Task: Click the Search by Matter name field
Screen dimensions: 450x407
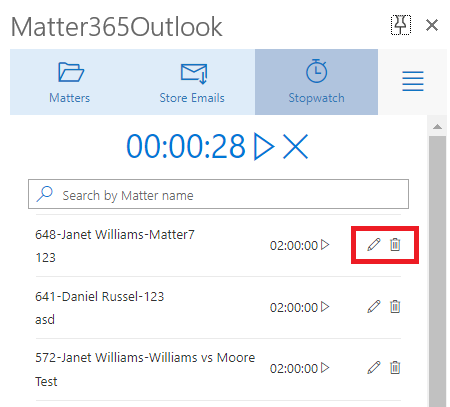Action: tap(218, 194)
